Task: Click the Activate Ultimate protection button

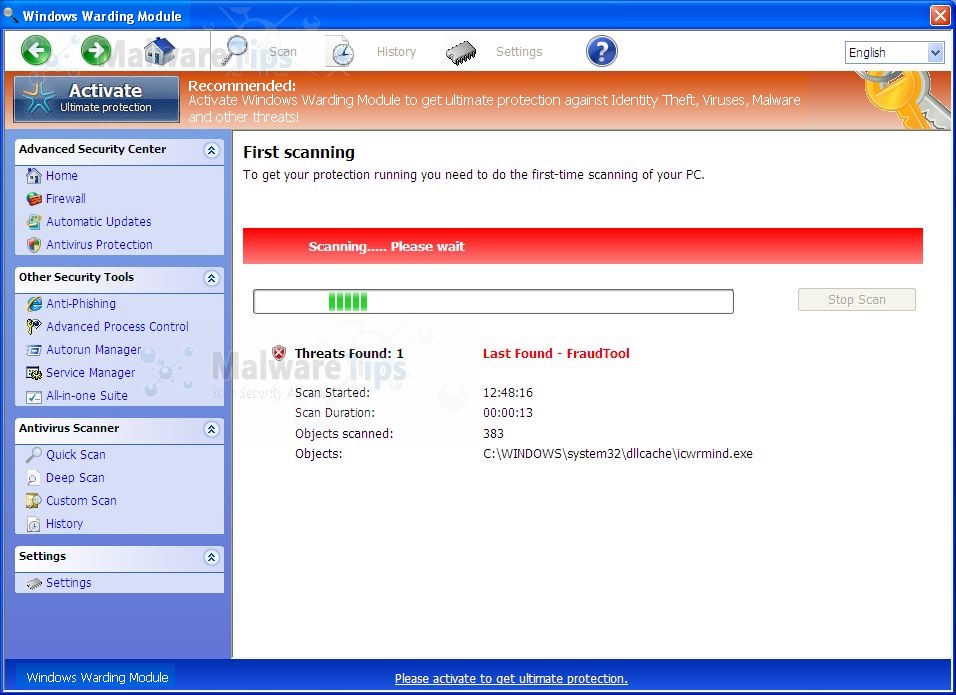Action: point(96,99)
